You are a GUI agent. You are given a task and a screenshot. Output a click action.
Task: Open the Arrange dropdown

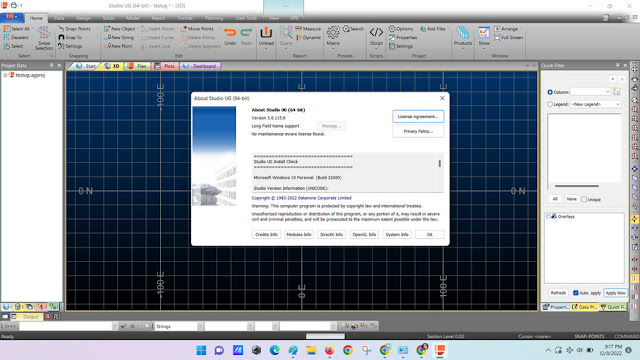click(x=520, y=29)
